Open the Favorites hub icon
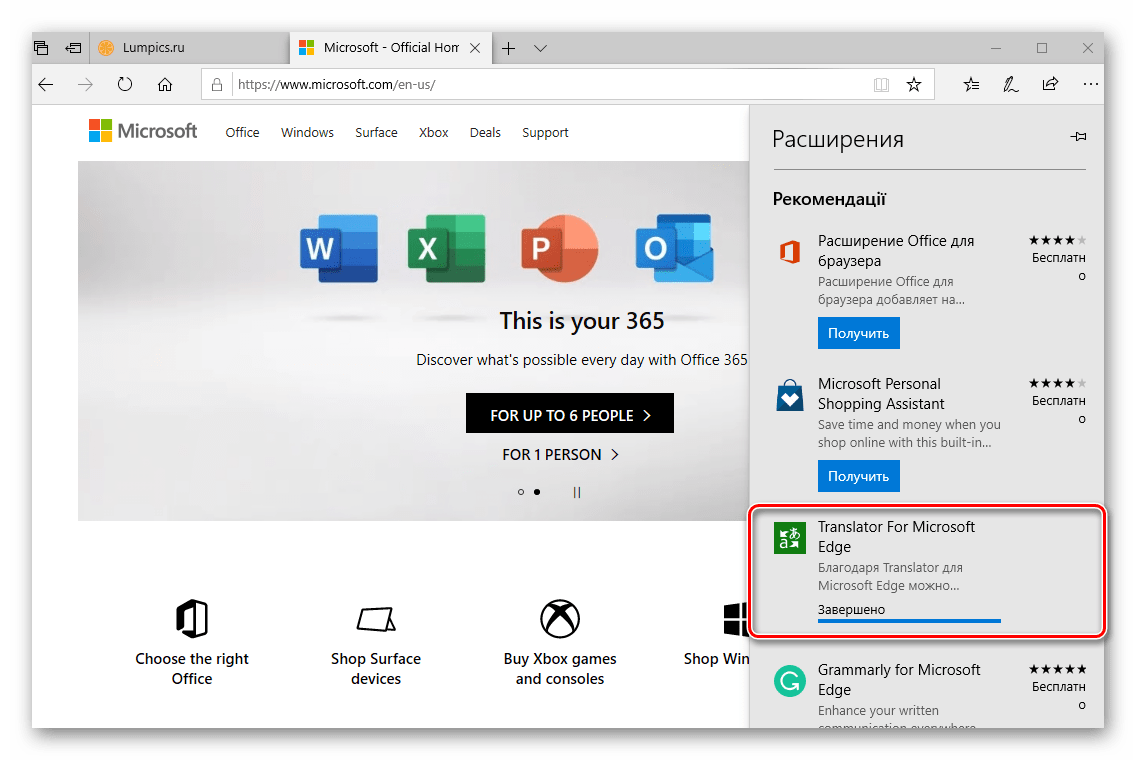This screenshot has height=760, width=1136. 971,85
